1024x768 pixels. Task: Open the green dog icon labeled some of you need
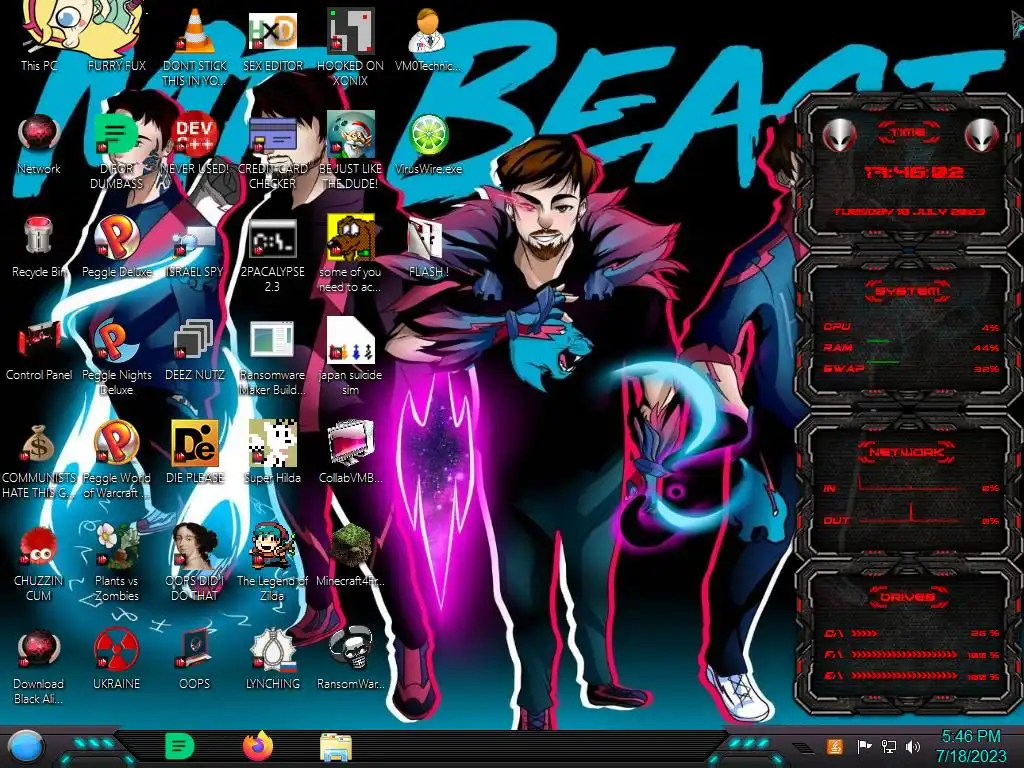coord(351,253)
